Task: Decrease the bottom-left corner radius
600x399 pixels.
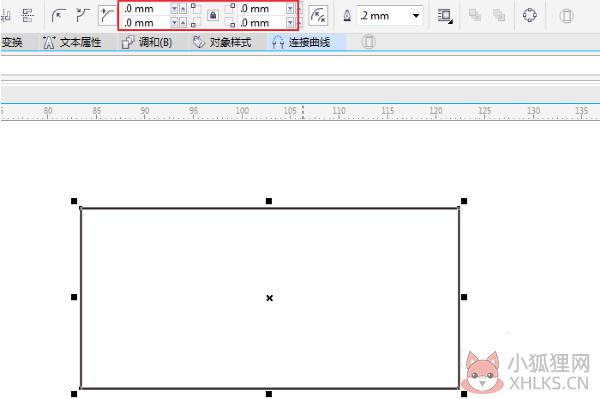Action: pos(174,23)
